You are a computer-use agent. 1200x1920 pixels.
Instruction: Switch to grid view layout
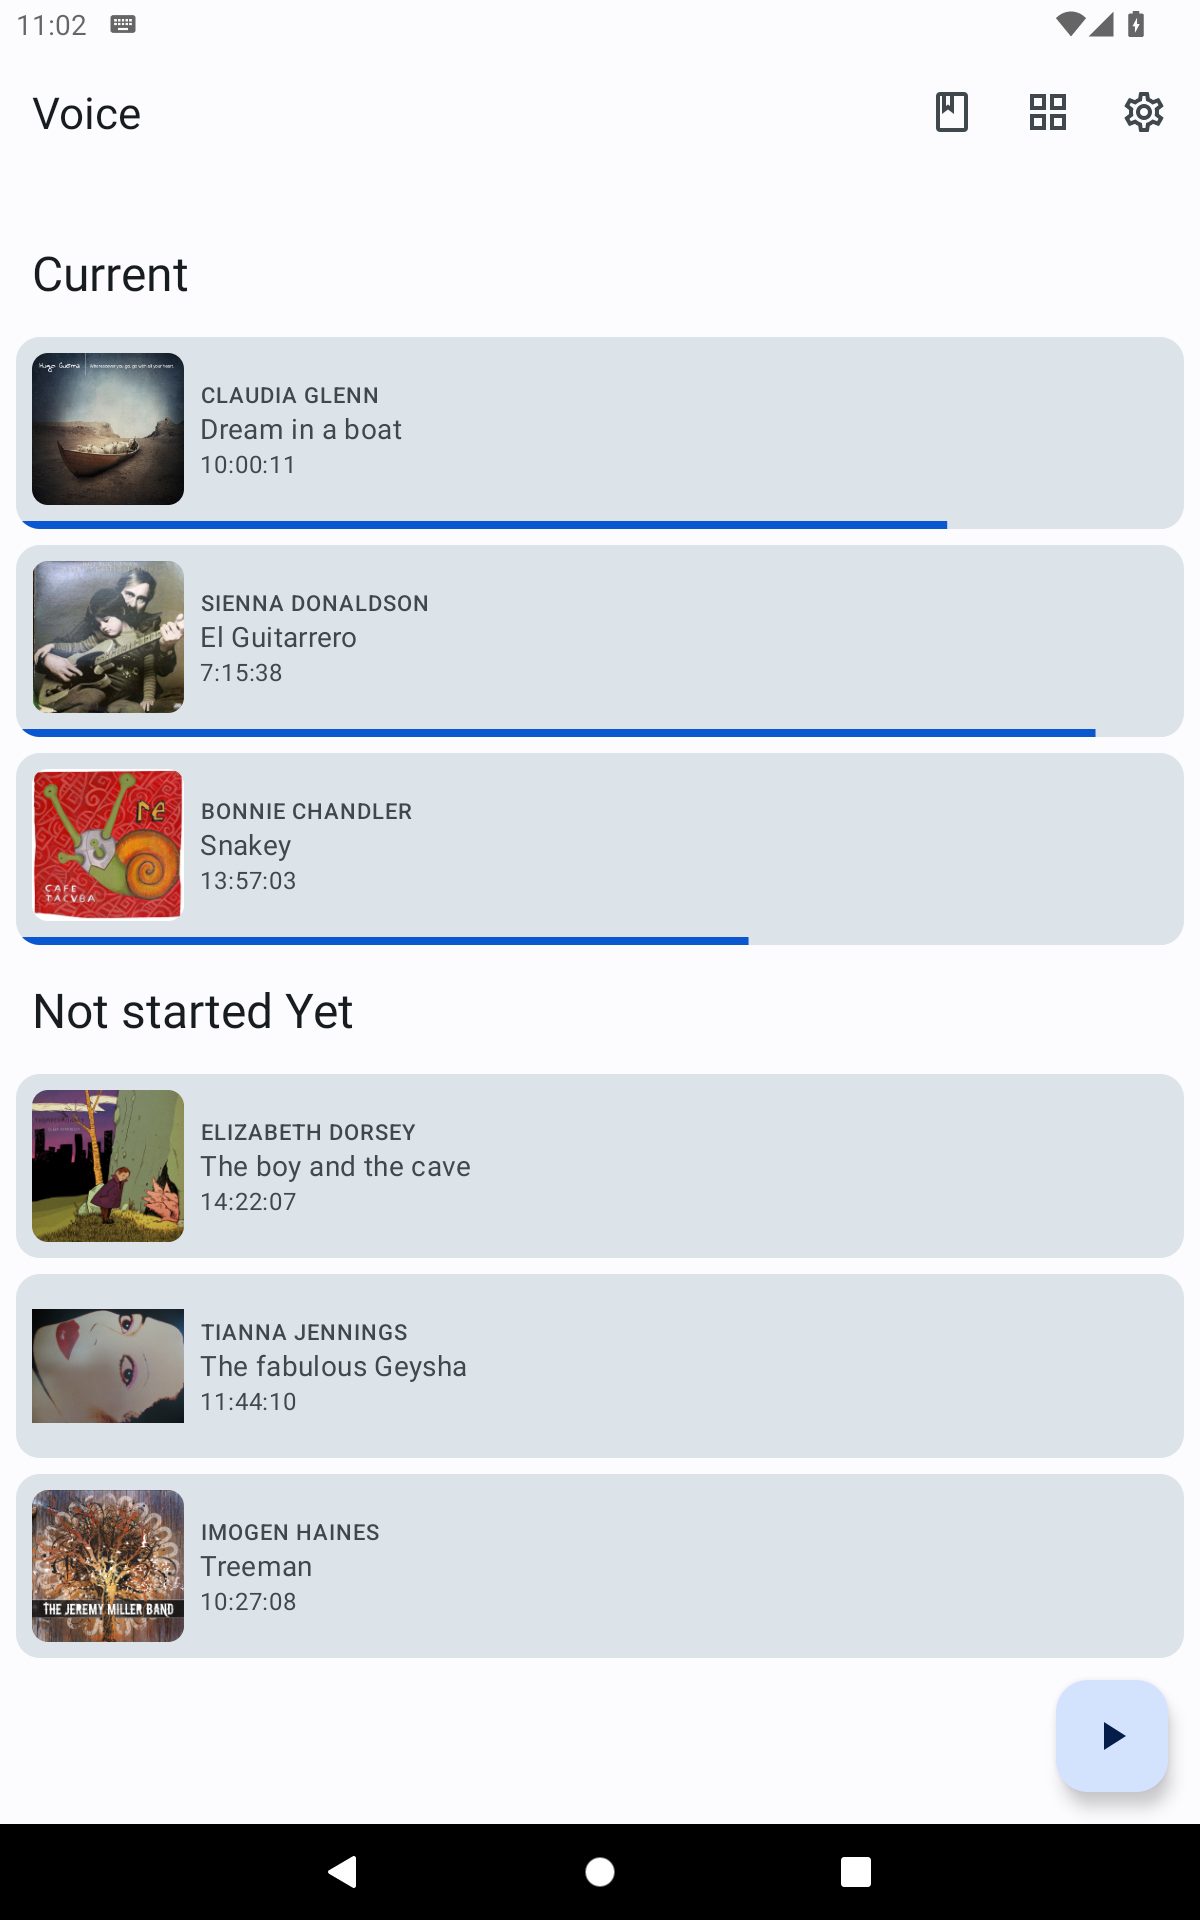pyautogui.click(x=1047, y=112)
